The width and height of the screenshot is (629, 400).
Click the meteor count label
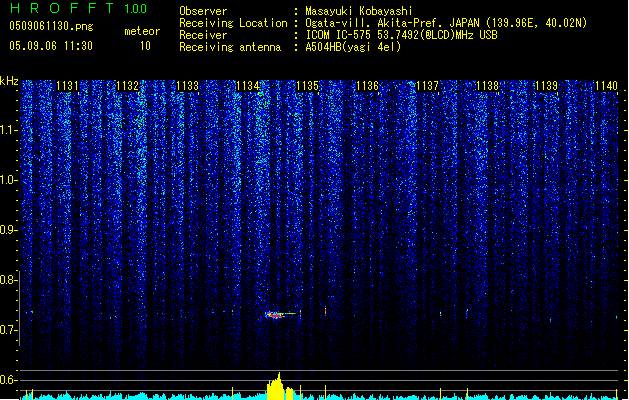click(x=142, y=31)
